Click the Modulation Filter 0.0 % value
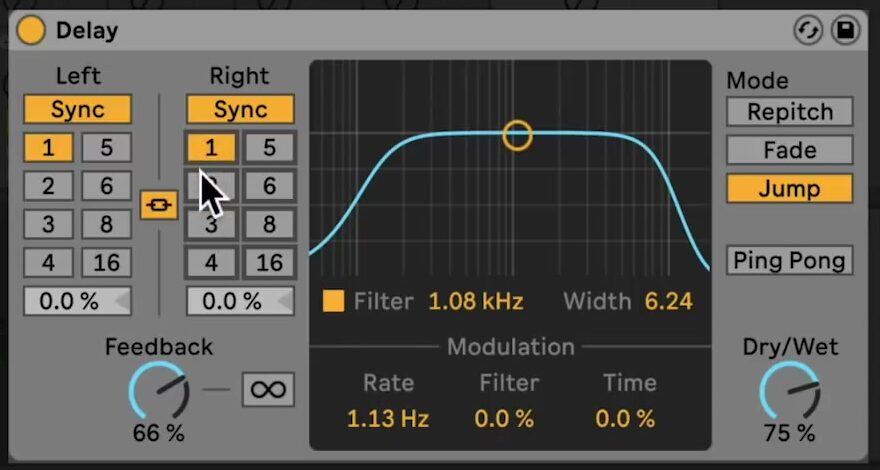 pyautogui.click(x=504, y=419)
